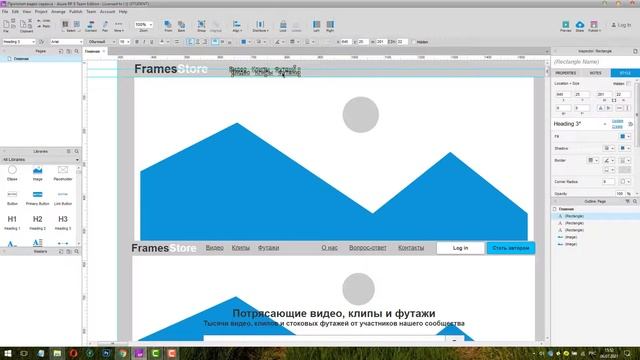
Task: Click the 'Контакты' link on canvas
Action: click(x=411, y=247)
